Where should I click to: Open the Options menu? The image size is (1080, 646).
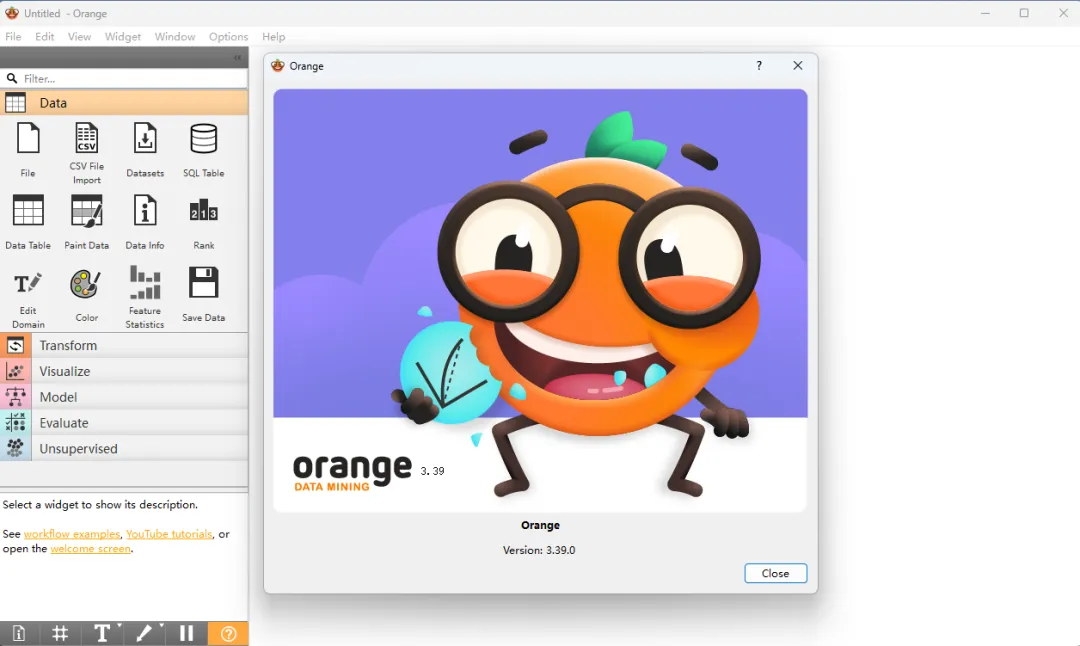[x=228, y=37]
